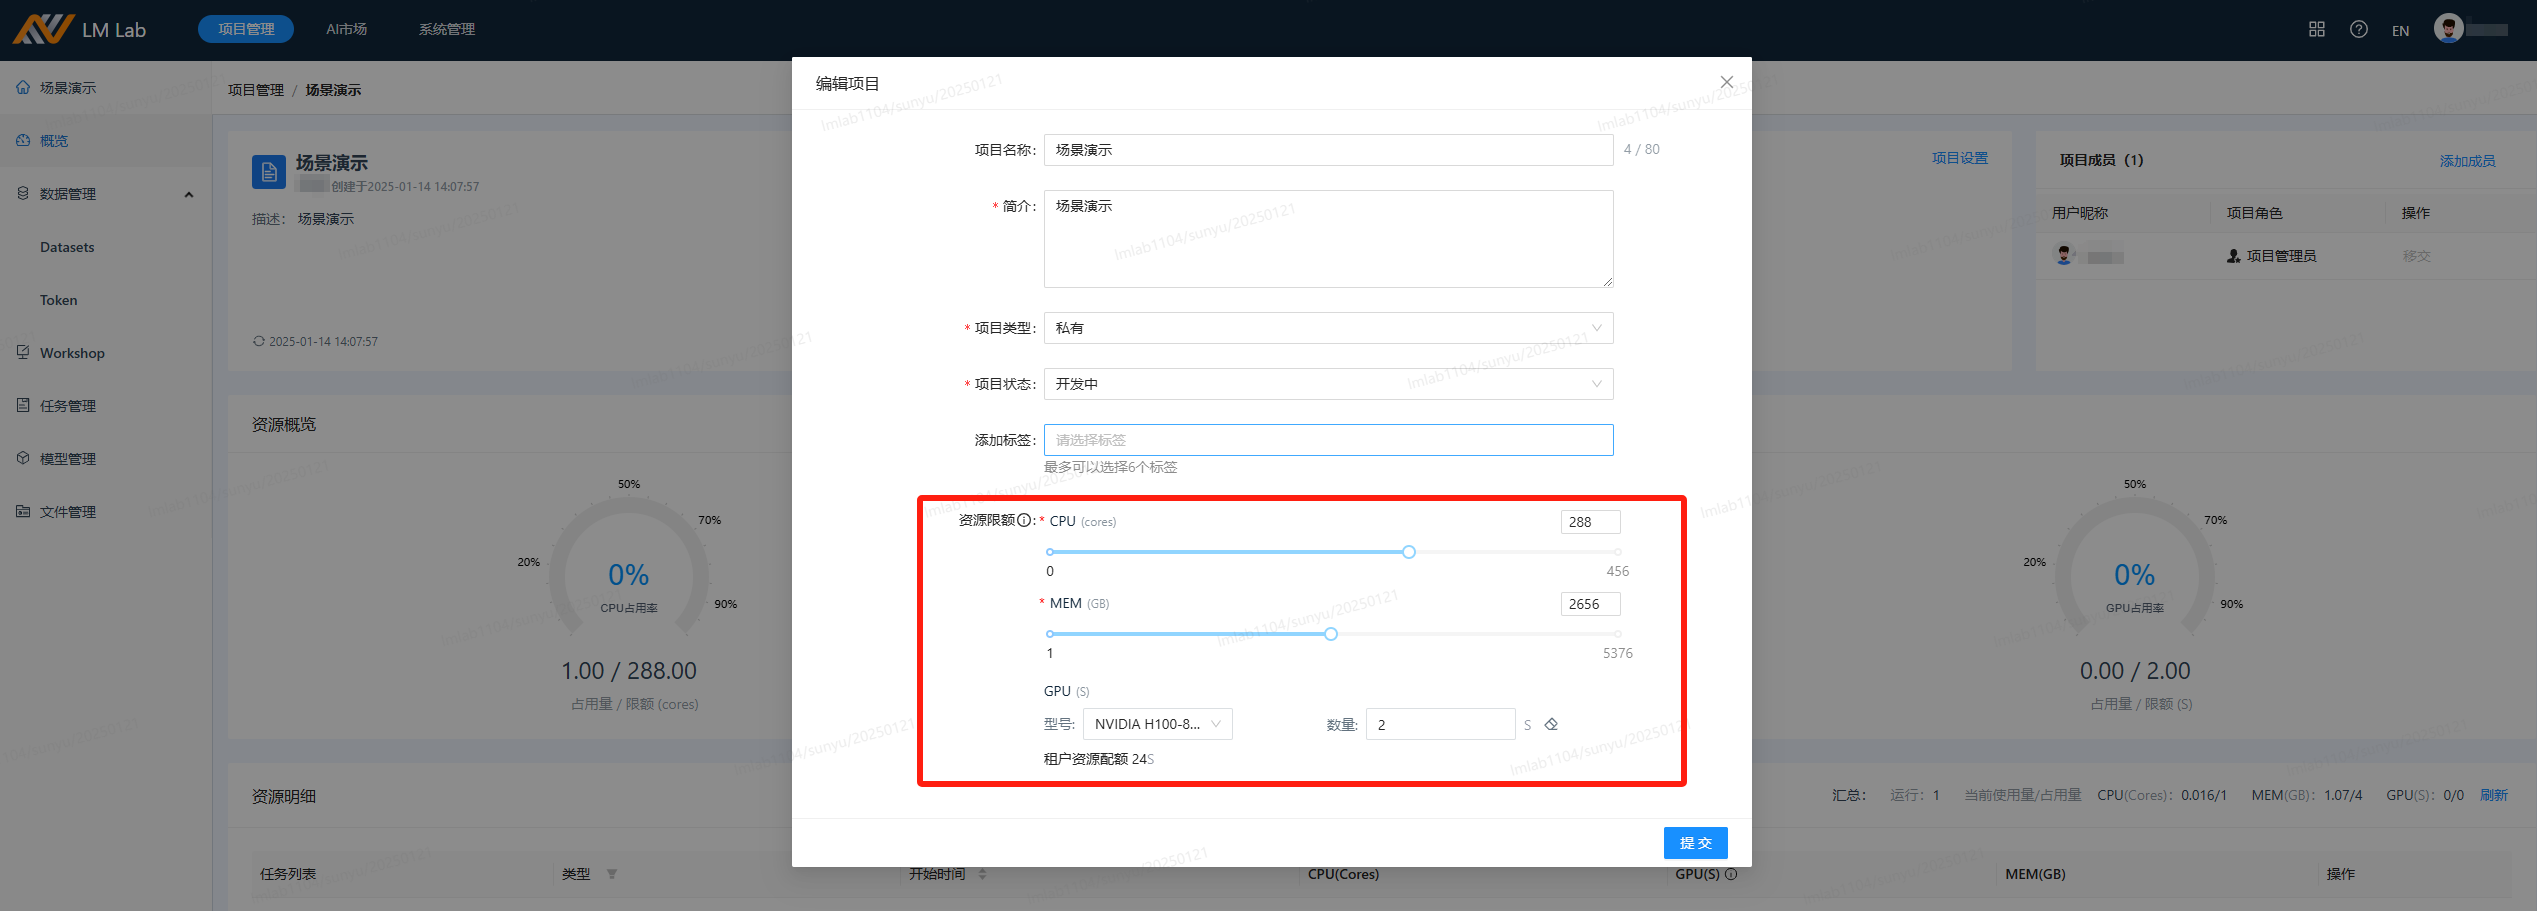Open the help question mark icon

[2358, 30]
